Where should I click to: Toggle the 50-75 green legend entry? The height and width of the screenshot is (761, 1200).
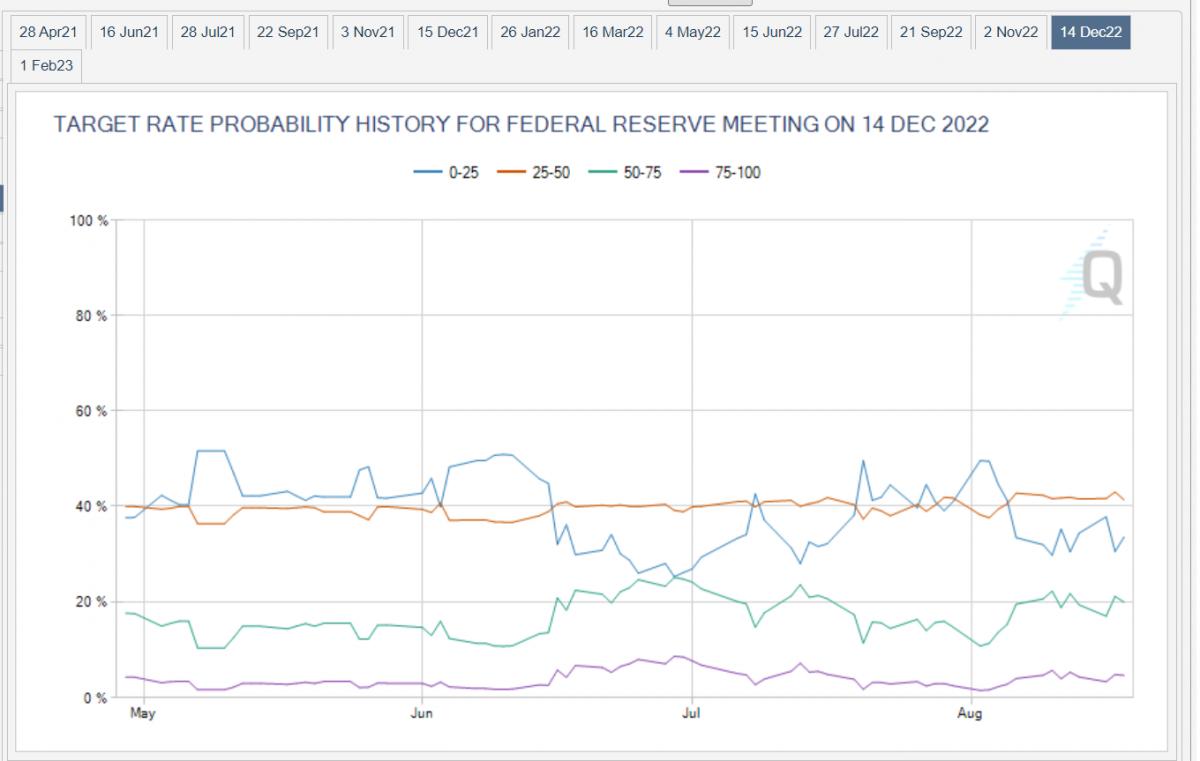click(630, 173)
